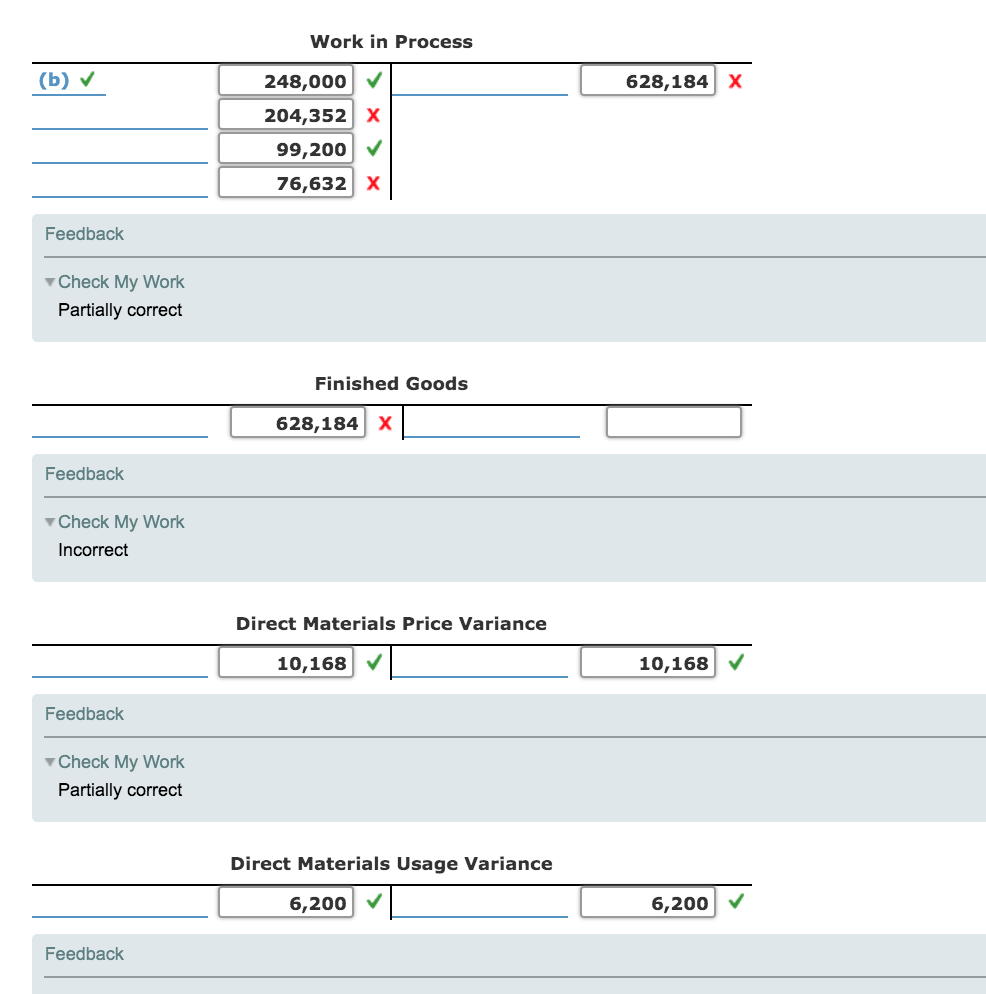986x994 pixels.
Task: Select the blank debit account field in Finished Goods
Action: click(120, 428)
